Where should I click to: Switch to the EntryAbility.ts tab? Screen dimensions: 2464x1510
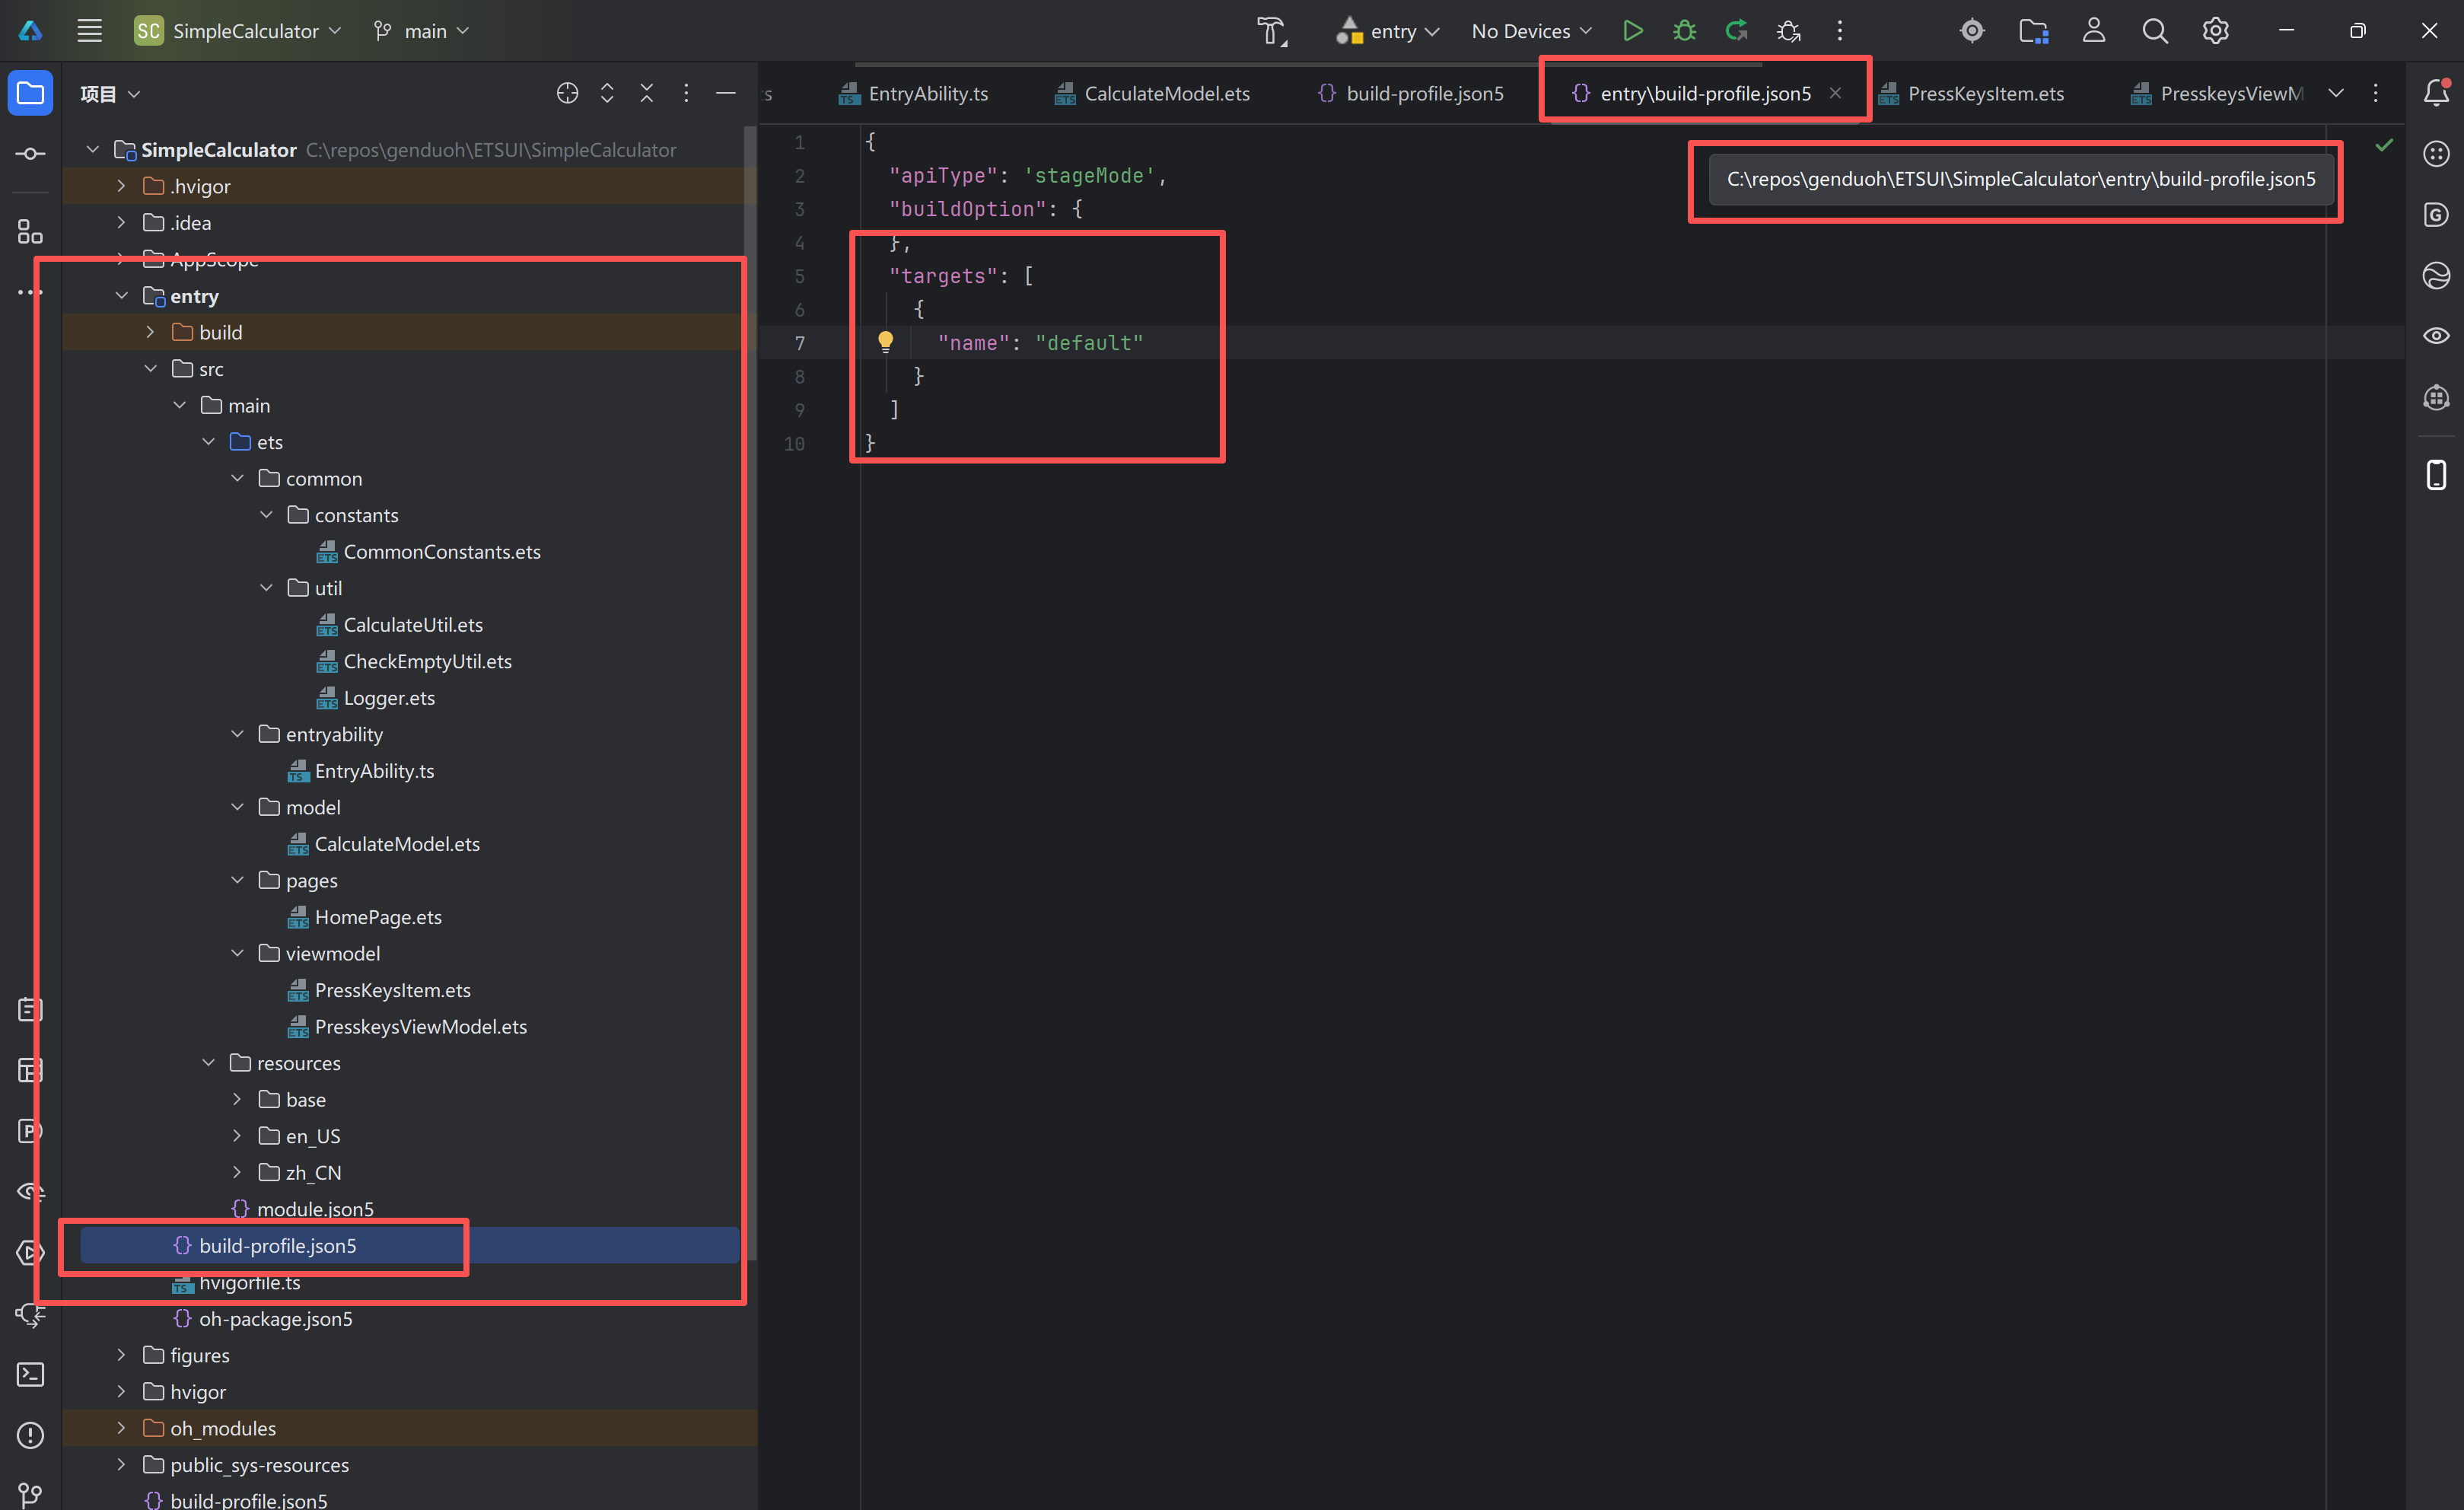click(927, 93)
